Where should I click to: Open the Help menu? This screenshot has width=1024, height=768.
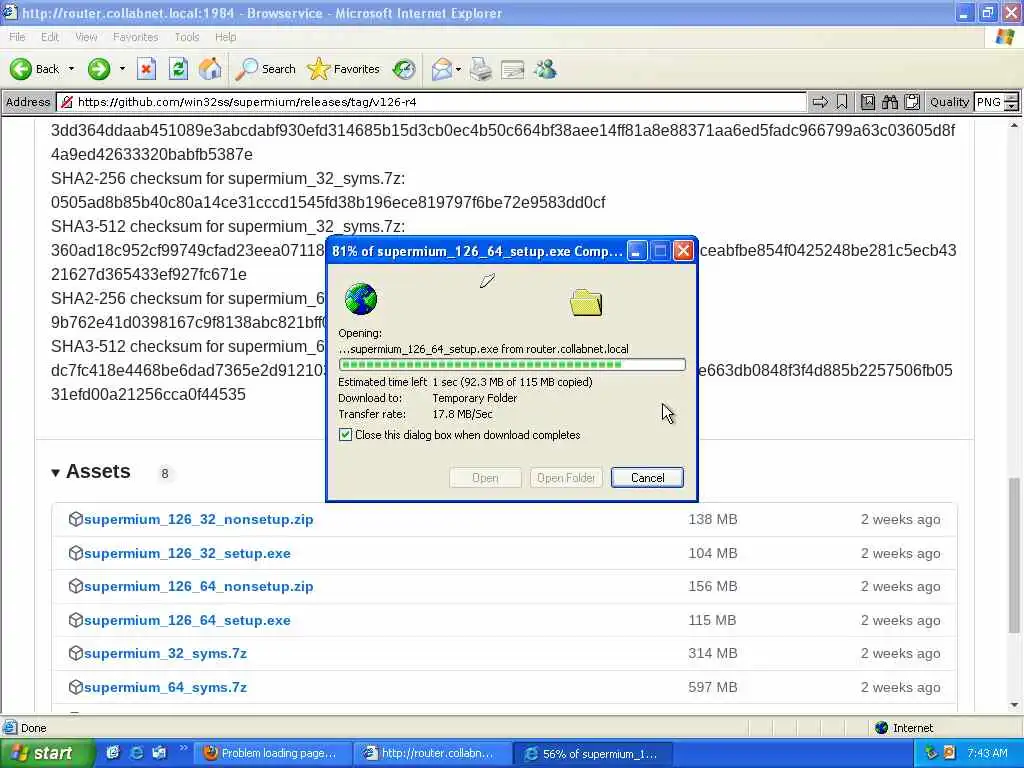[x=225, y=37]
